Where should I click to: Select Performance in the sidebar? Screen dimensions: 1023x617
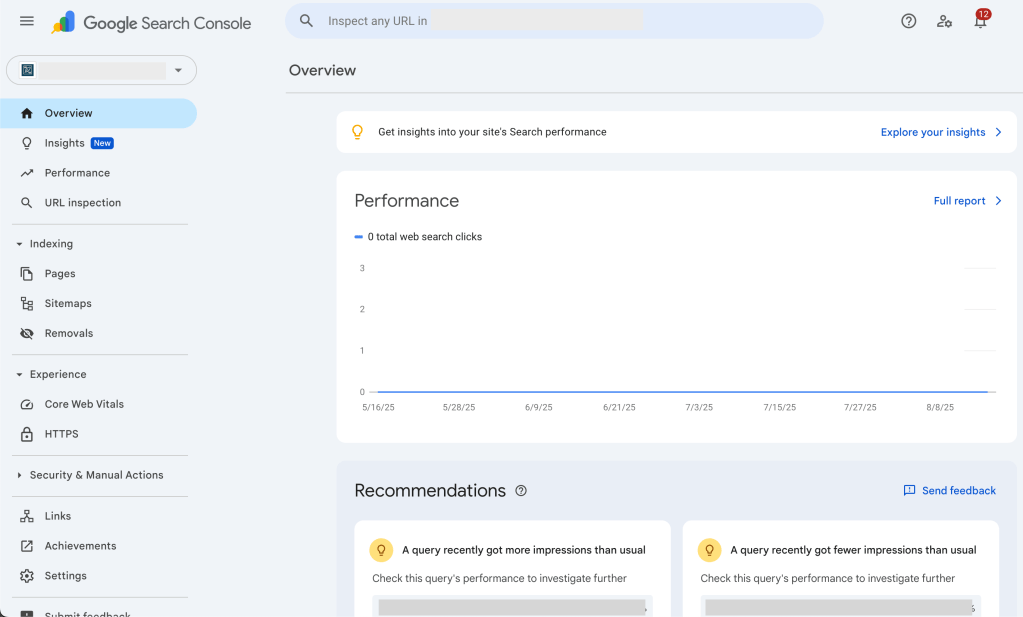[78, 172]
